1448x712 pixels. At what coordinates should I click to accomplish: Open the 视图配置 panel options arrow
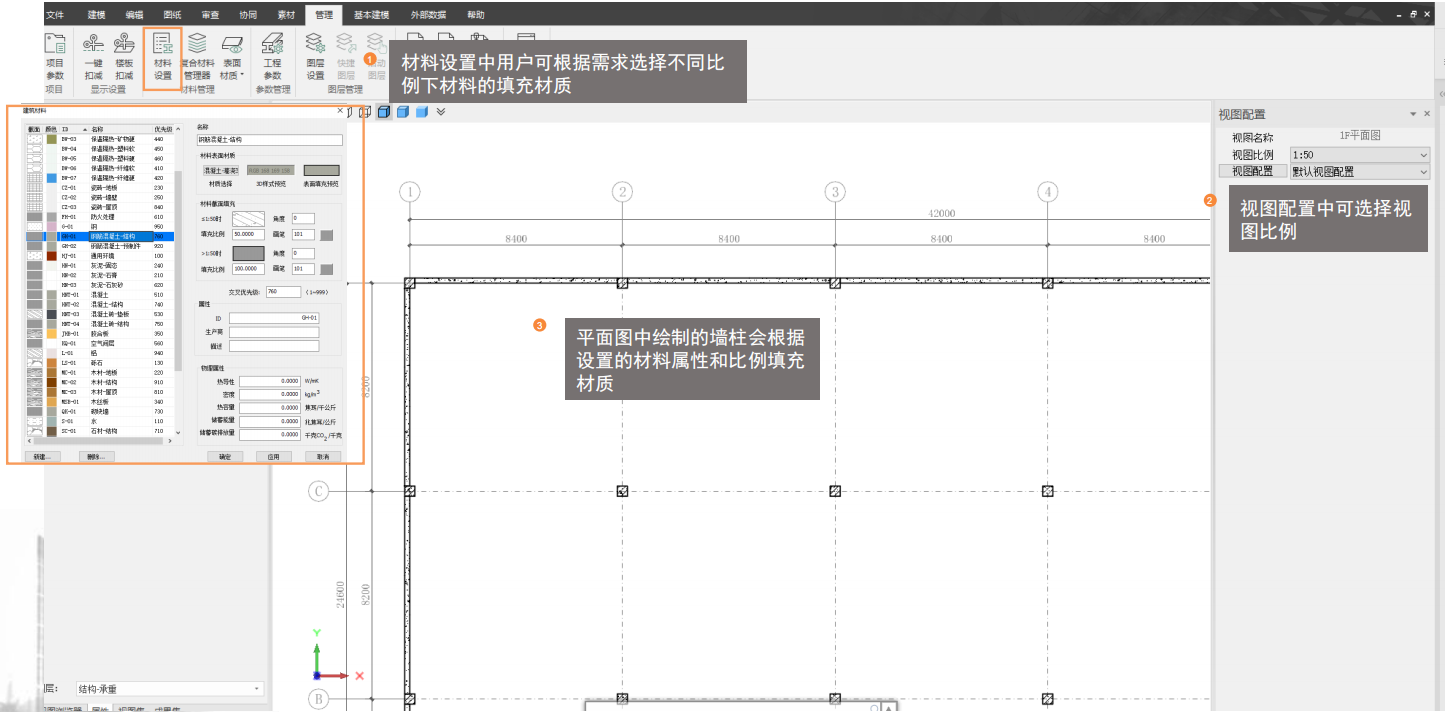pyautogui.click(x=1413, y=114)
